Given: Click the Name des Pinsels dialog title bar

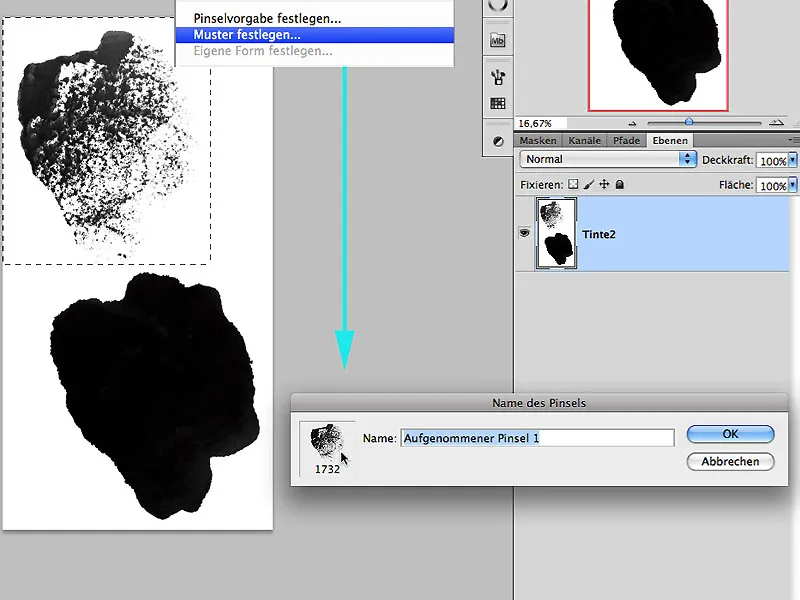Looking at the screenshot, I should 539,403.
